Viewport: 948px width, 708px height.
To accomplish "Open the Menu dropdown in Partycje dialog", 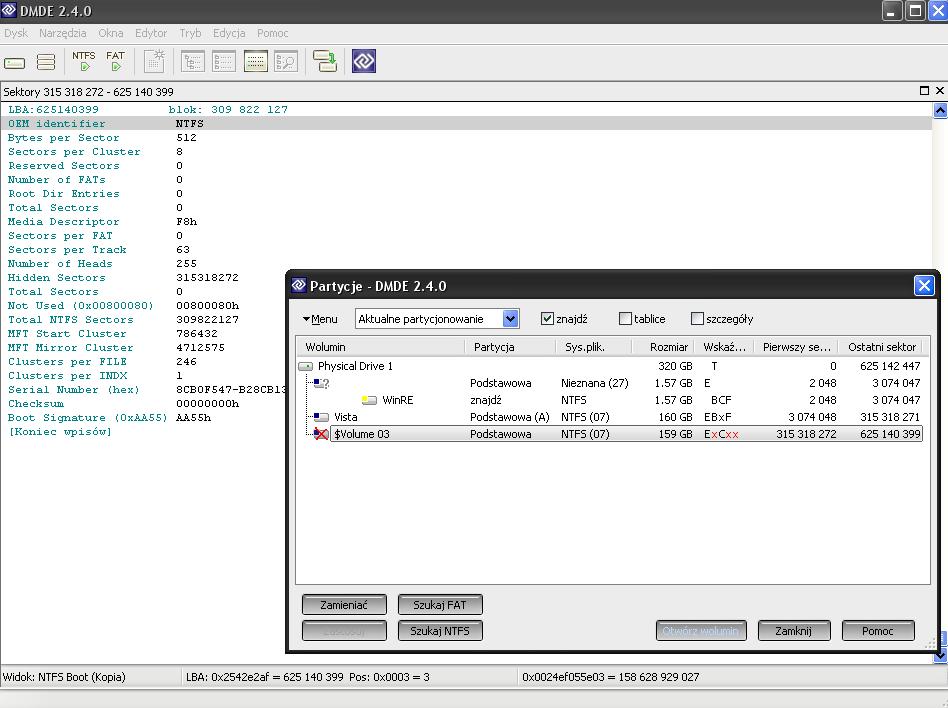I will (x=320, y=319).
